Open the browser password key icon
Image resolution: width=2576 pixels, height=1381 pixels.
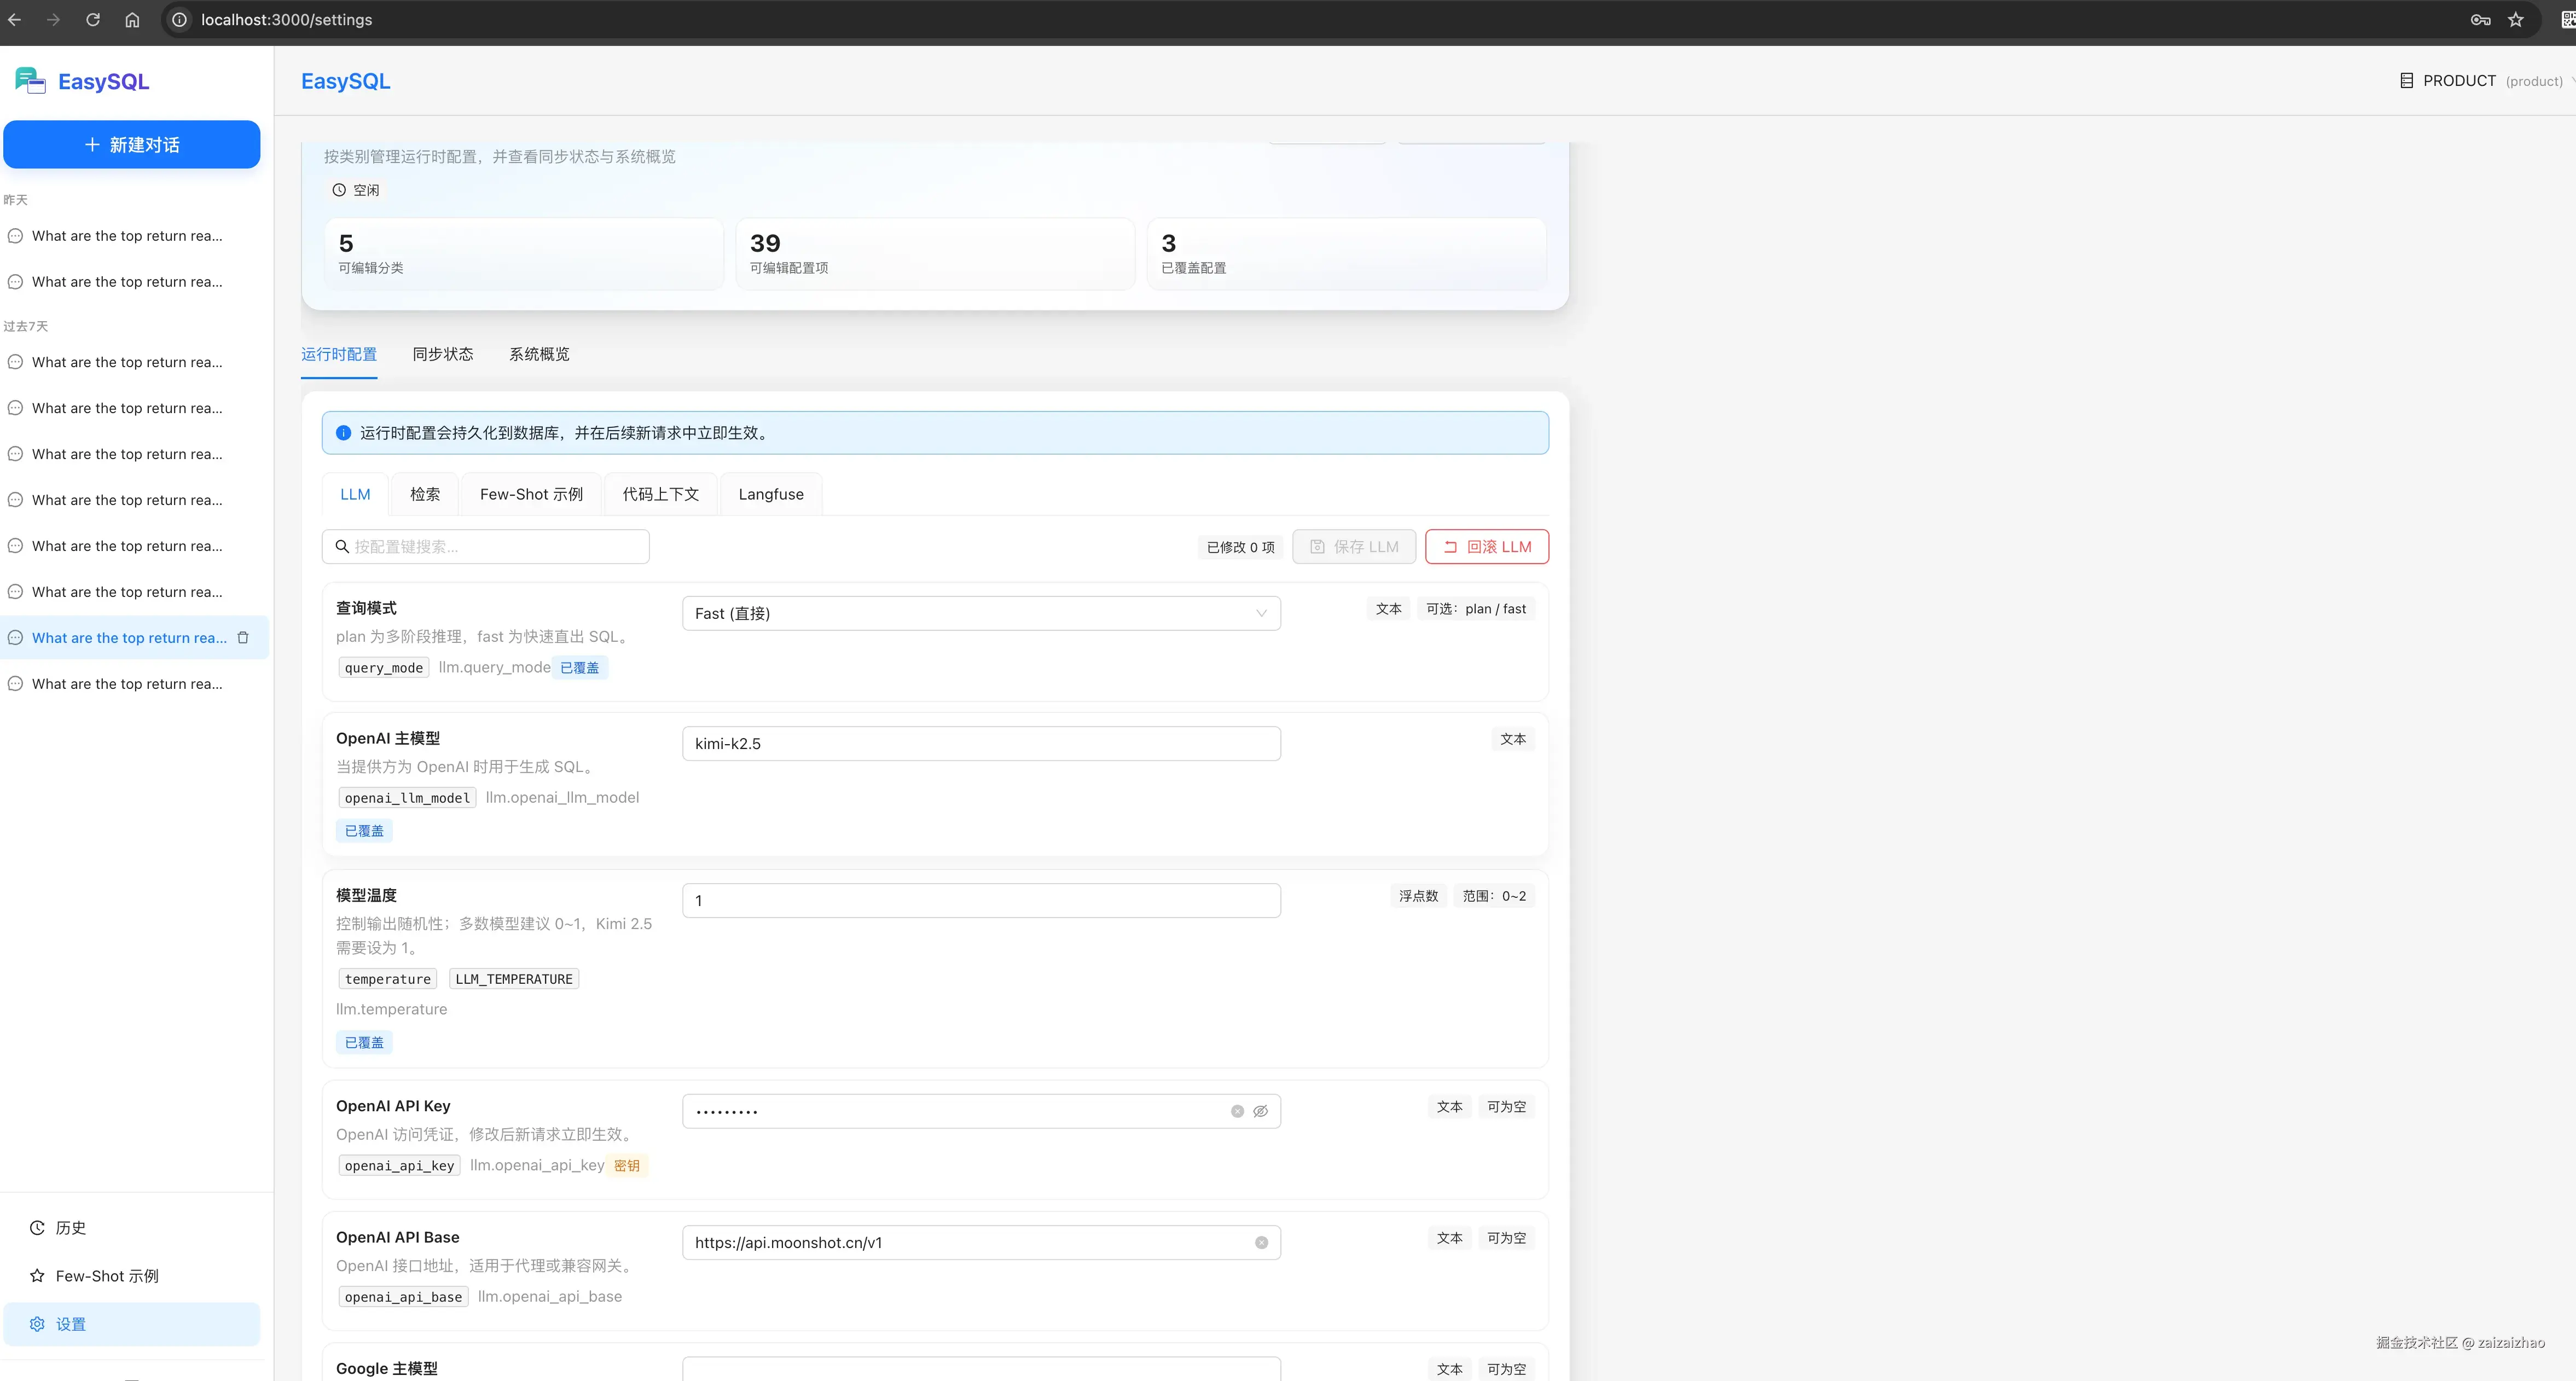(x=2480, y=19)
